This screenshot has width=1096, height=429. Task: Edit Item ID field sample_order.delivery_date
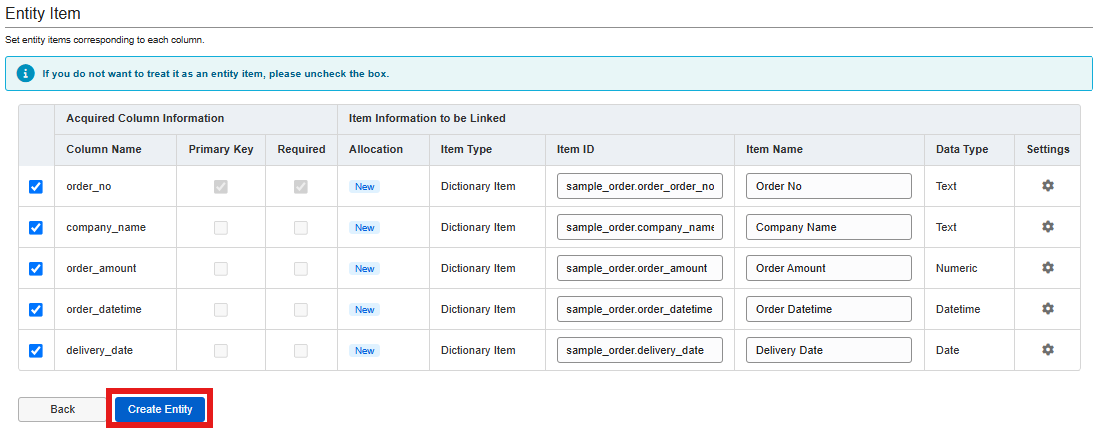(x=640, y=350)
